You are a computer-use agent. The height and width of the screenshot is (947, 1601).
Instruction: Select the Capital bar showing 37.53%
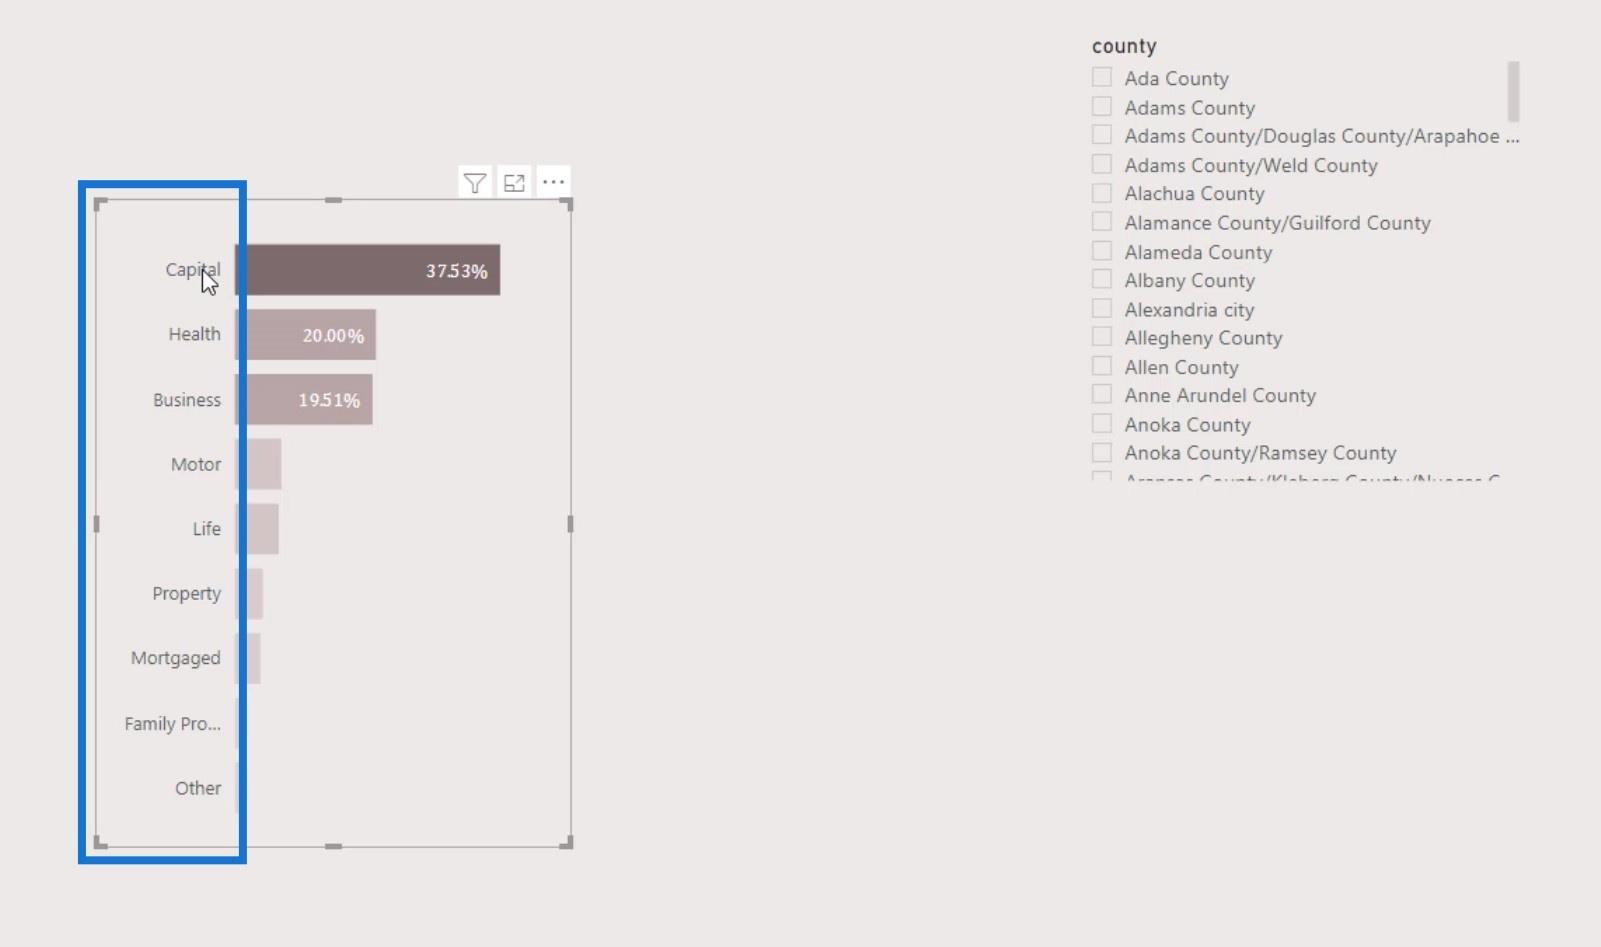367,270
